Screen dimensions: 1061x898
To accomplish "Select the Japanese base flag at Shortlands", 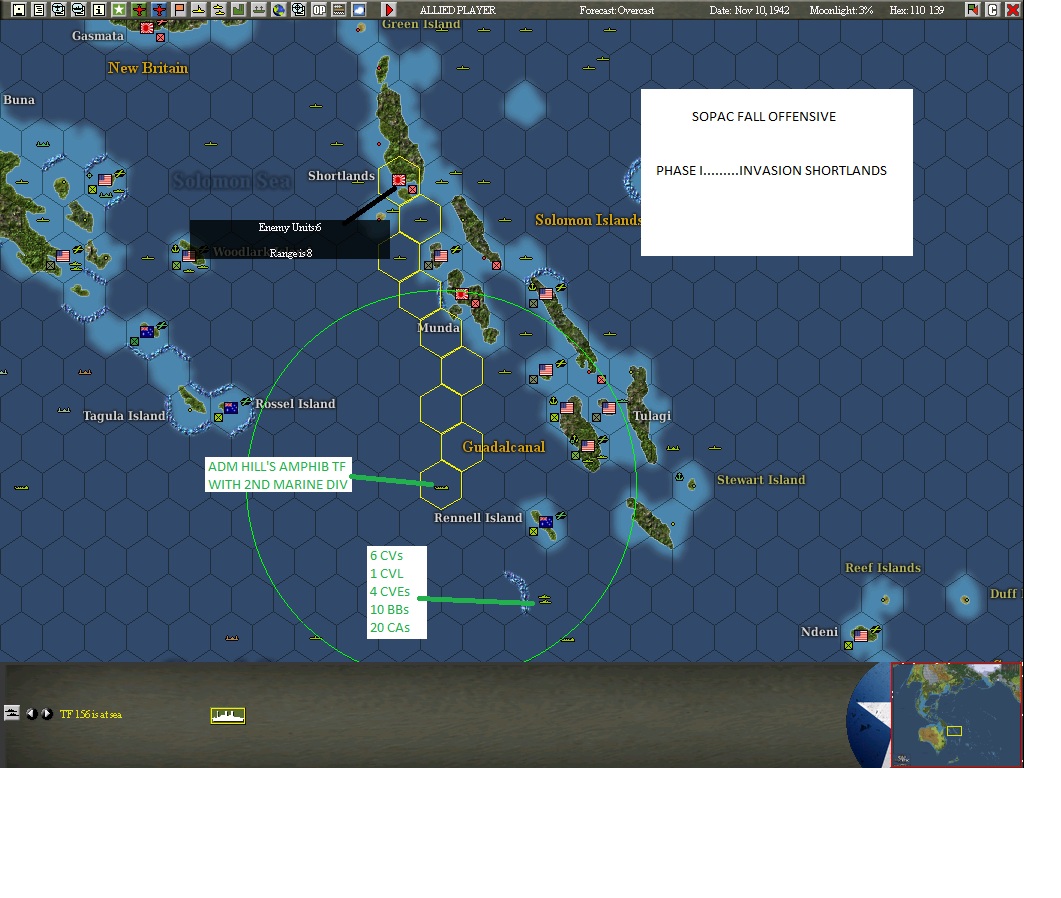I will pos(399,180).
